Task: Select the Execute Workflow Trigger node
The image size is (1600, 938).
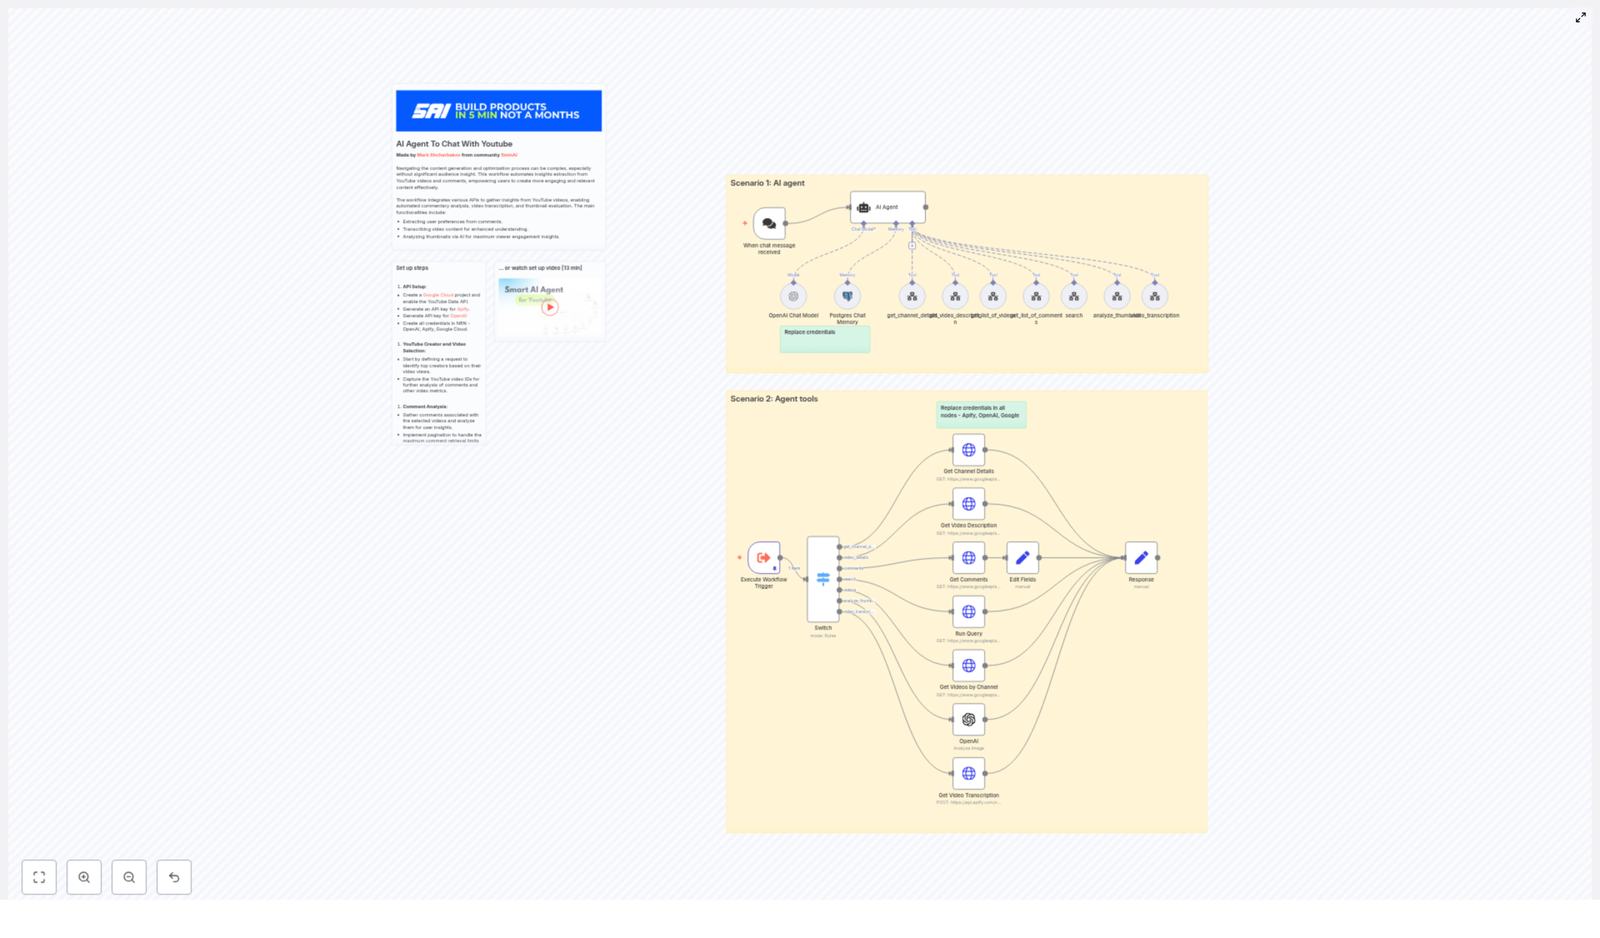Action: (x=762, y=558)
